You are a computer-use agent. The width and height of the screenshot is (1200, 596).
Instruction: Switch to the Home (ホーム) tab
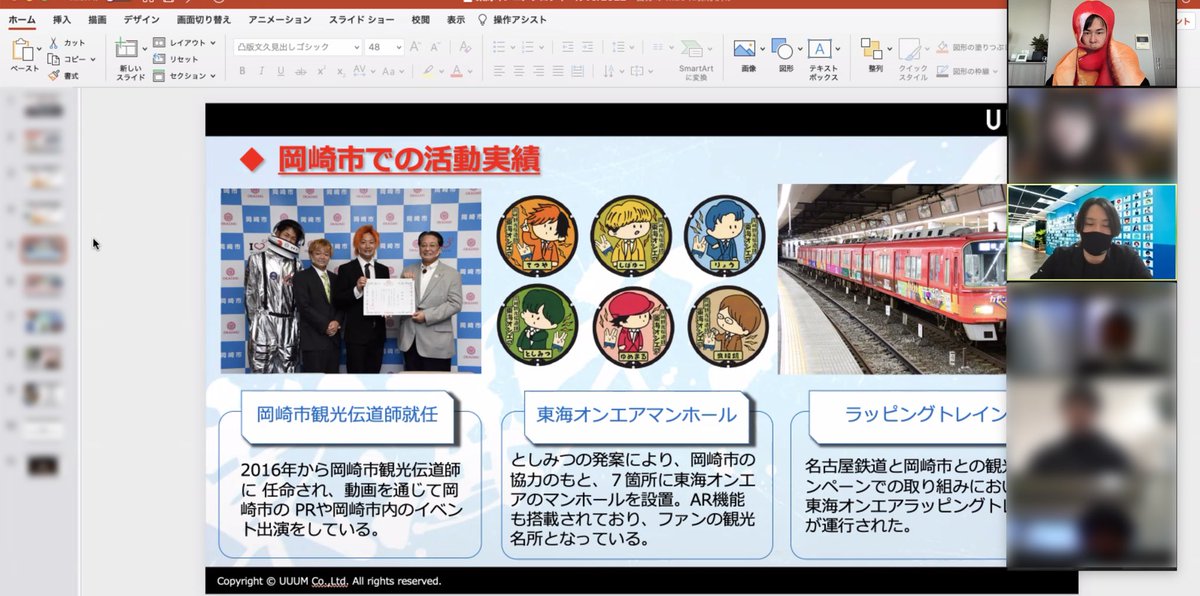pyautogui.click(x=22, y=19)
